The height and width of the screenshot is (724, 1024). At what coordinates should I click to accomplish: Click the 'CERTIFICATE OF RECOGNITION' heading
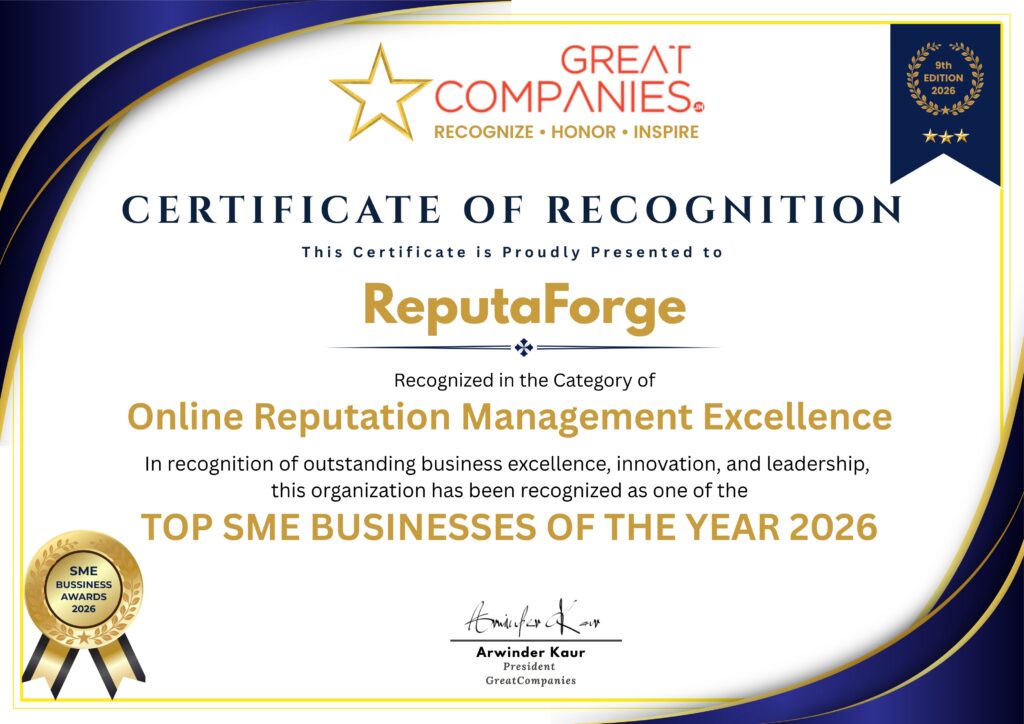point(512,210)
